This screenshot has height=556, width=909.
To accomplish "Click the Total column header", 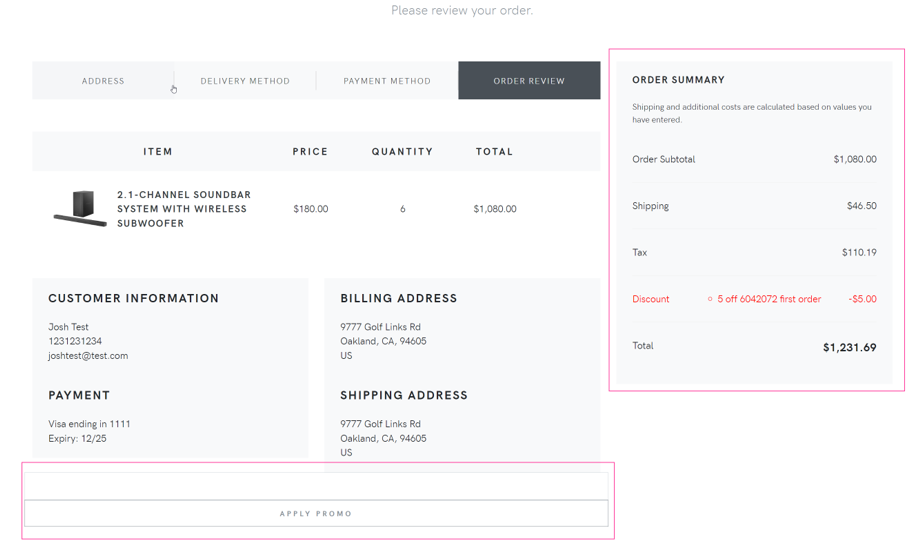I will point(495,152).
